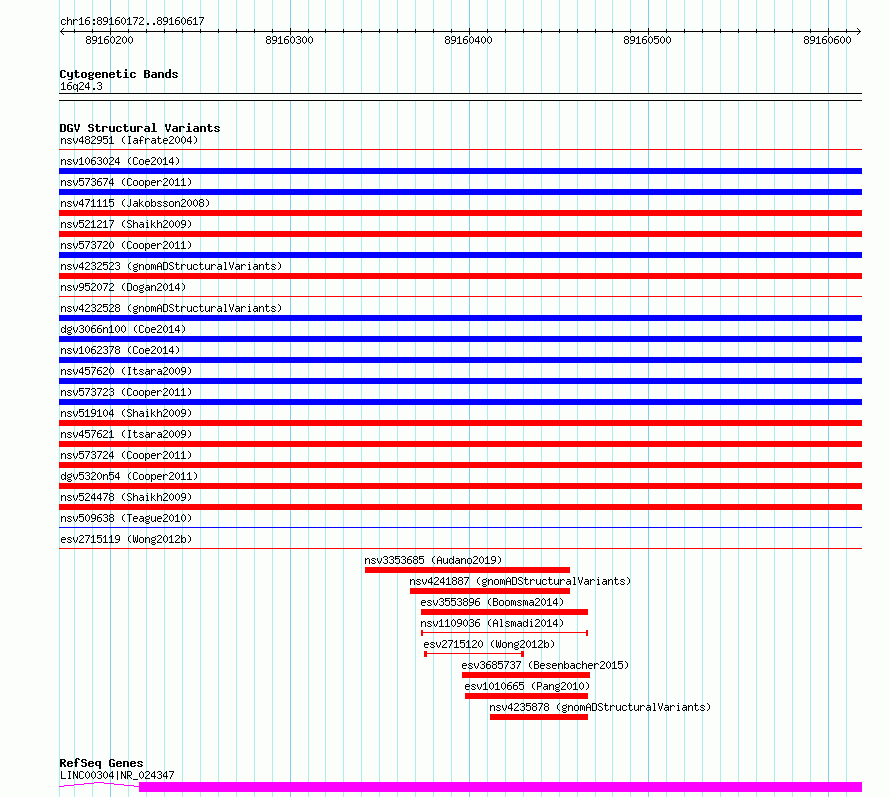Viewport: 890px width, 797px height.
Task: Select the nsv524478 (Shaikh2009) label
Action: coord(126,497)
